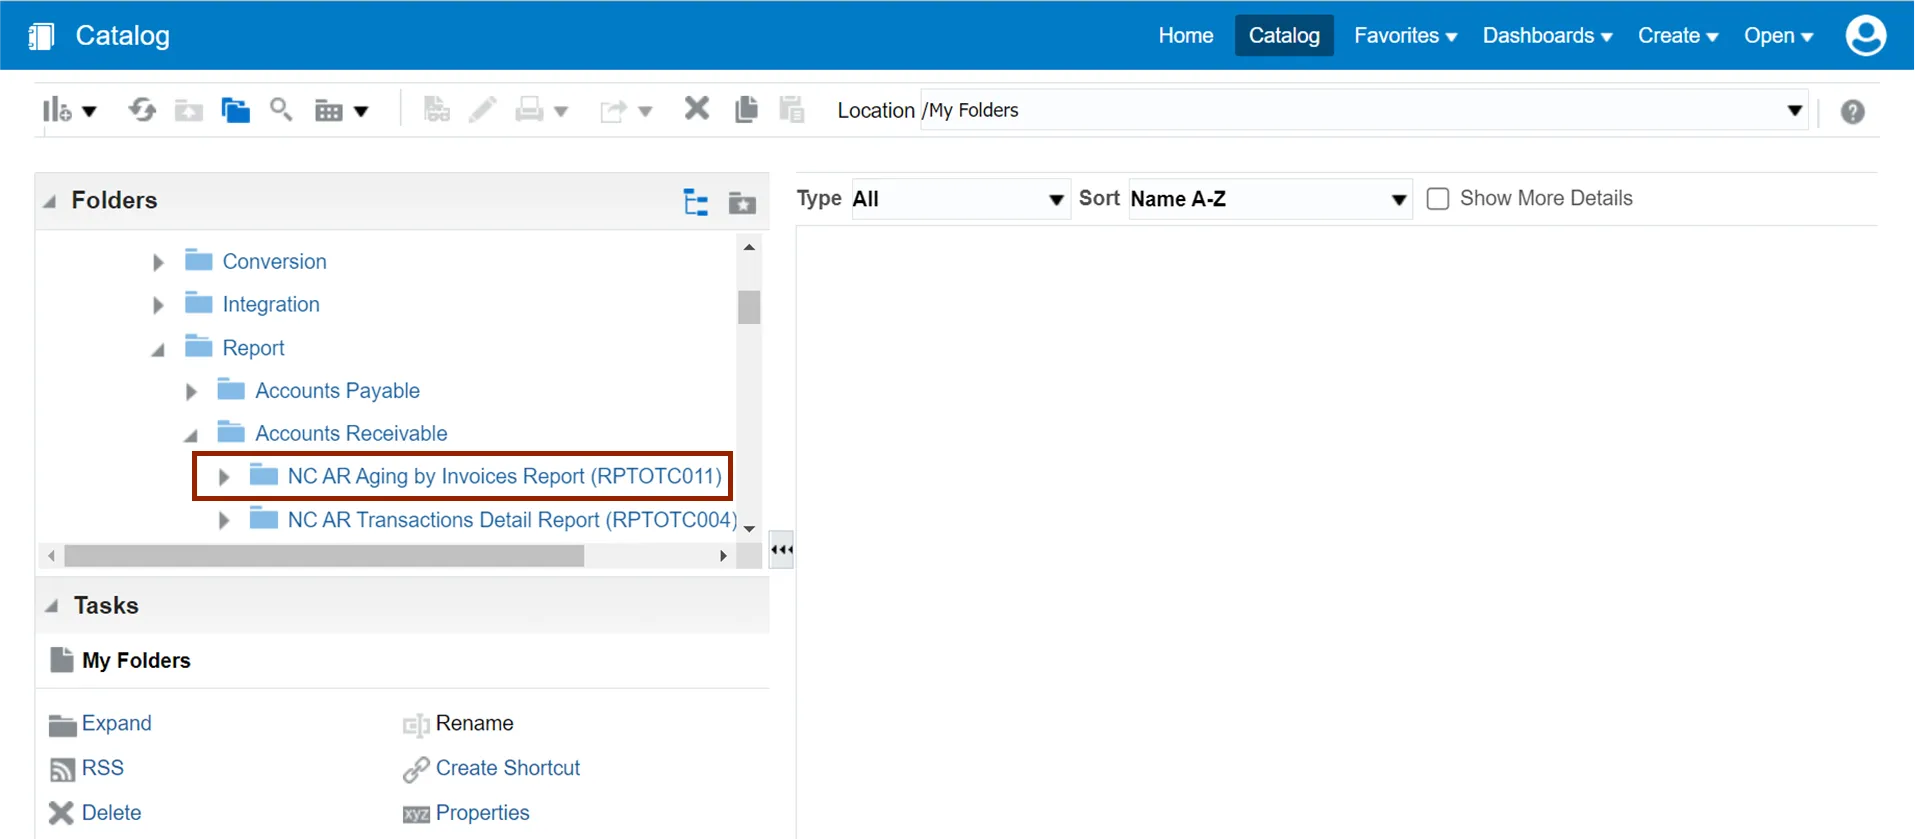Expand the Accounts Payable folder
This screenshot has width=1917, height=839.
[191, 392]
